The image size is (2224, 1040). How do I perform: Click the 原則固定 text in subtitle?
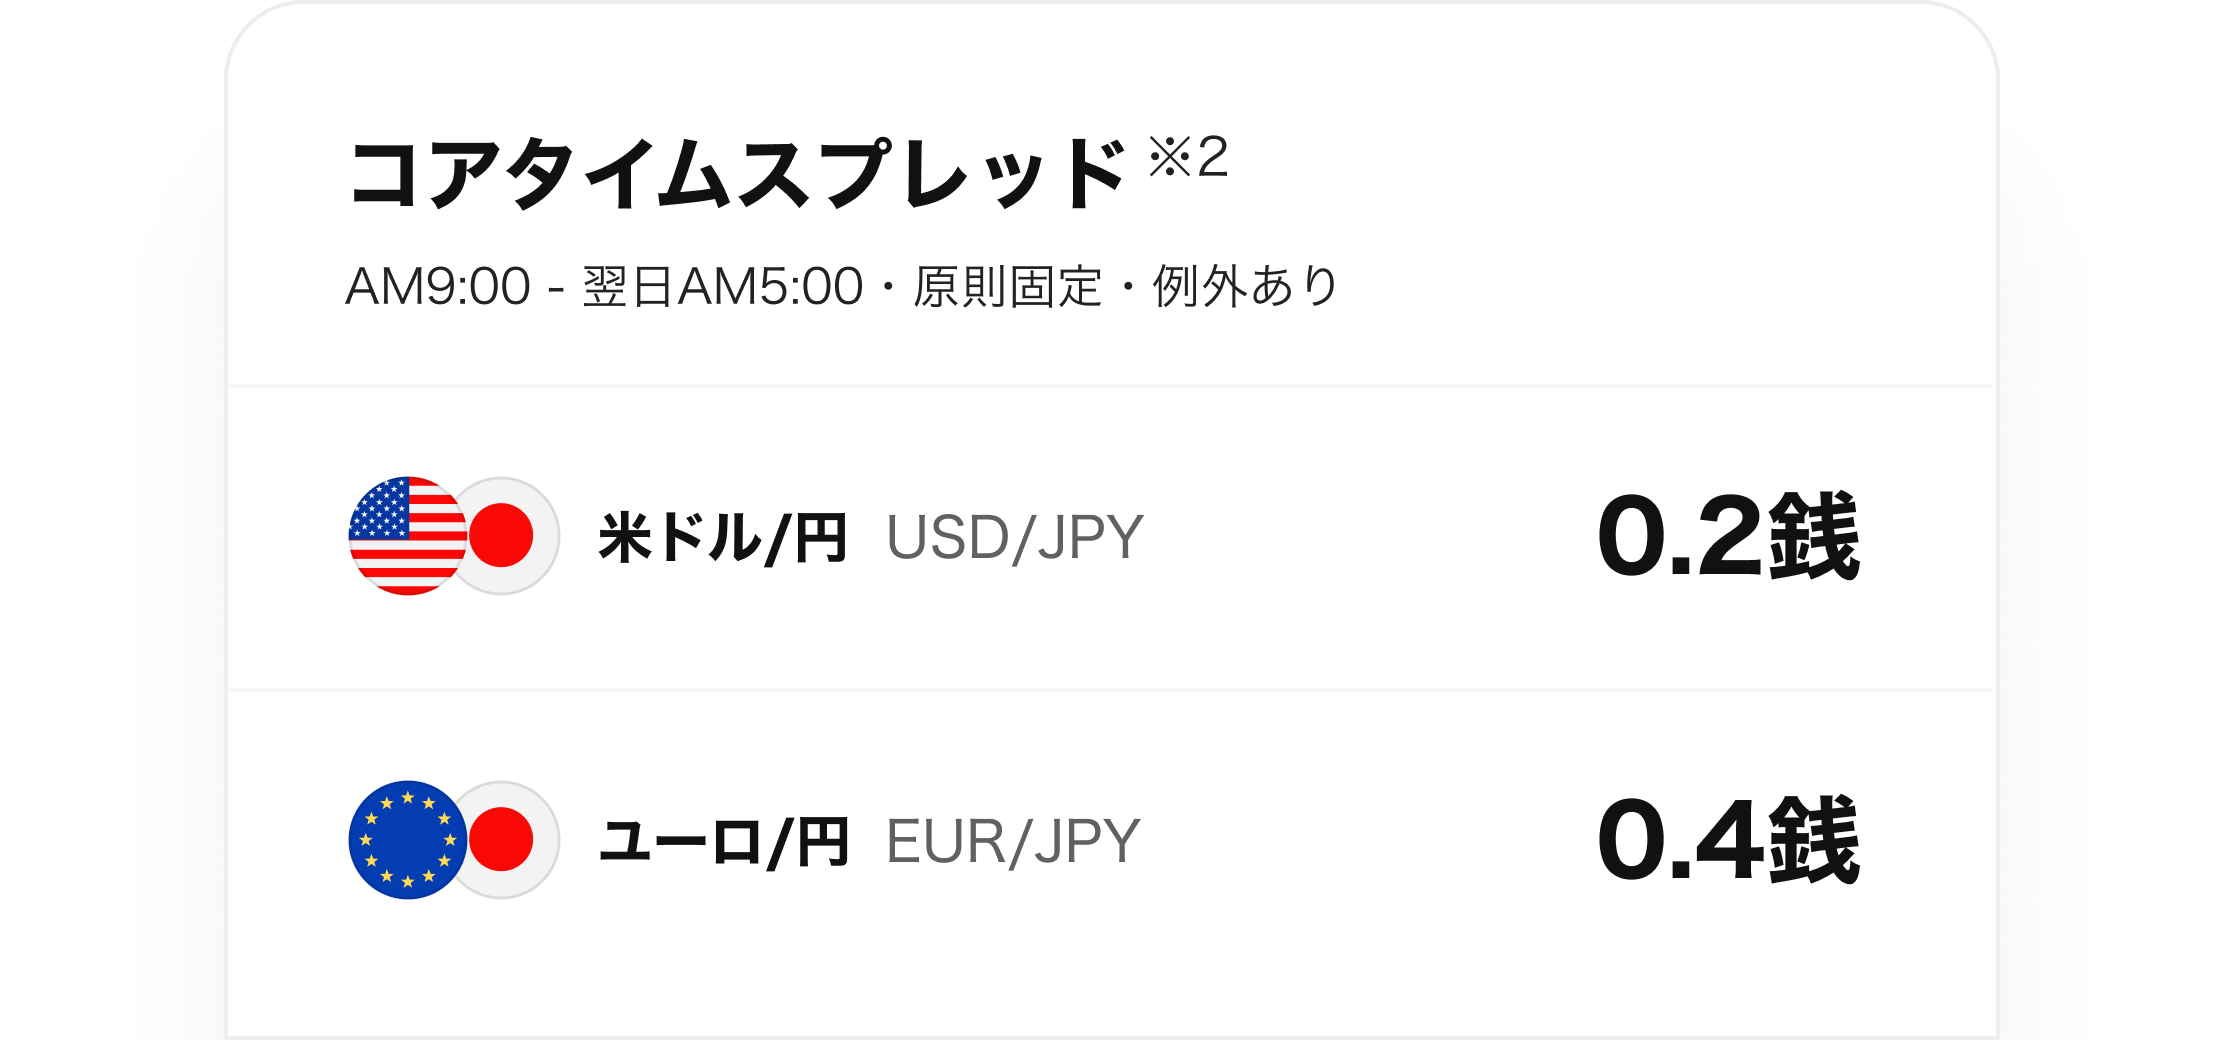[x=1007, y=287]
